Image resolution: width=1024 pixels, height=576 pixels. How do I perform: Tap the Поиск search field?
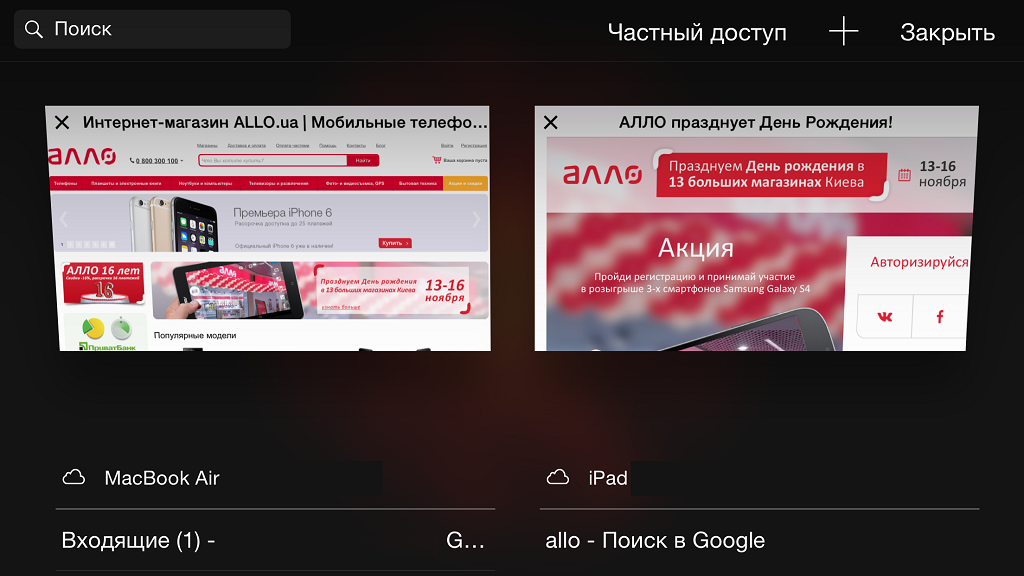click(152, 29)
